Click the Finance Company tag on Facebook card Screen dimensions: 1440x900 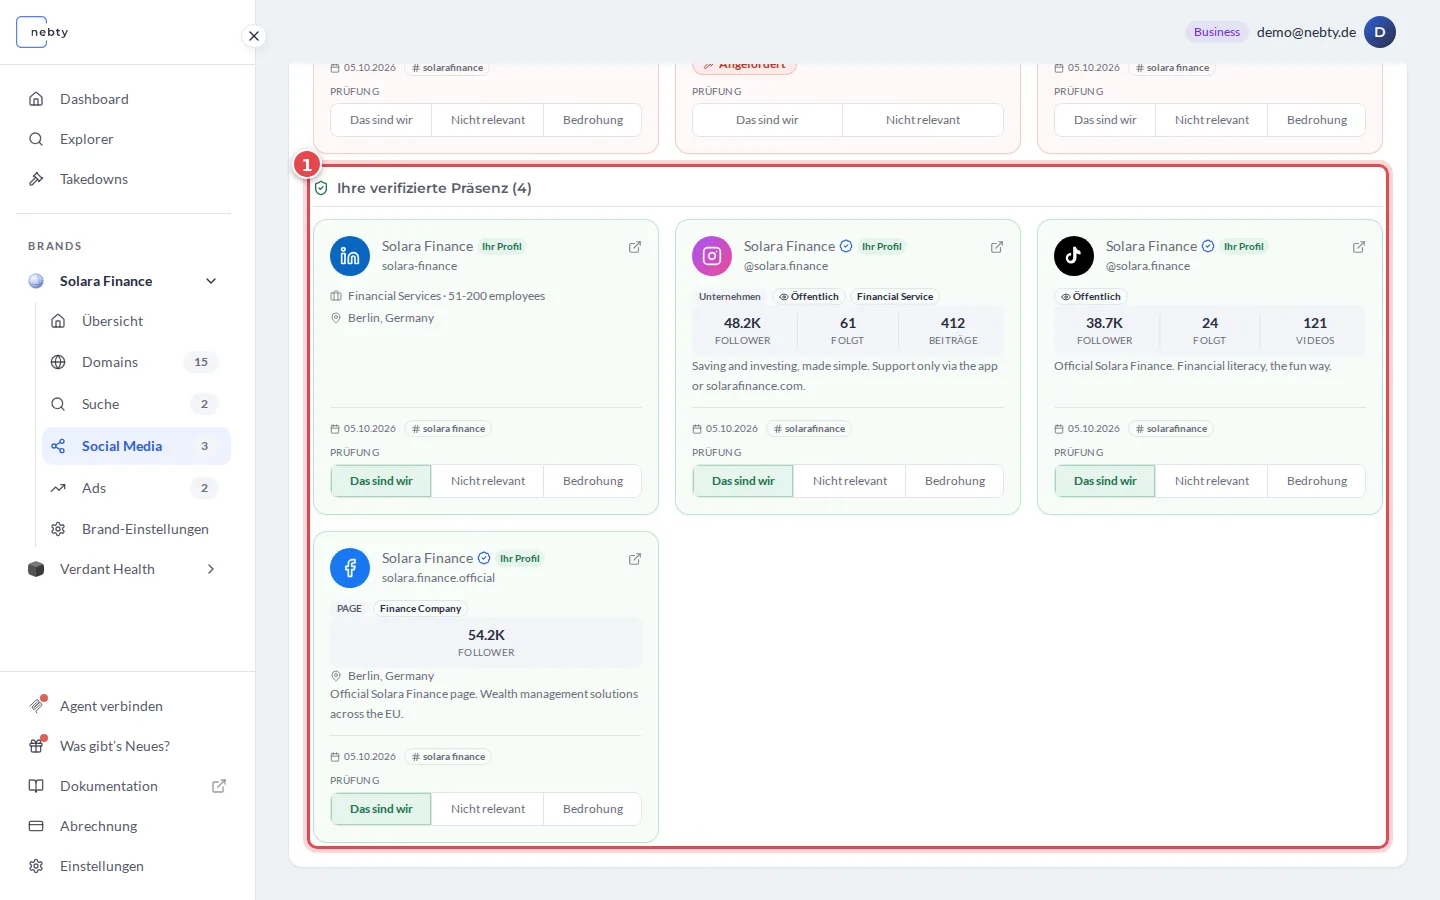[x=420, y=609]
